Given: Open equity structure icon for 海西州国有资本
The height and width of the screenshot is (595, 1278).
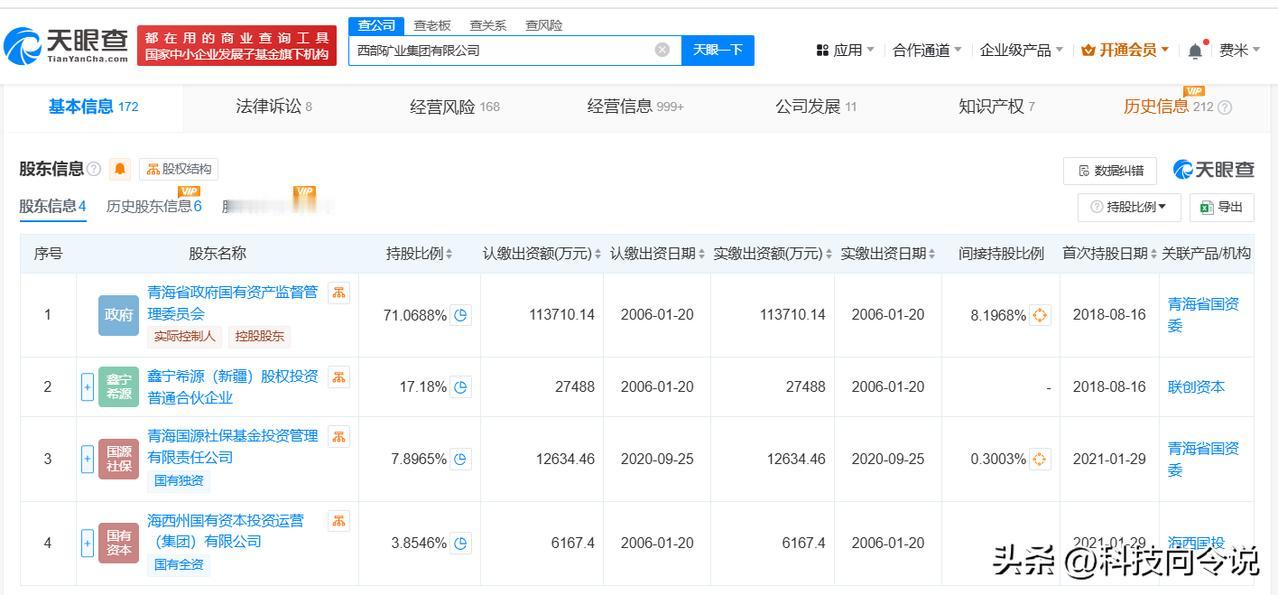Looking at the screenshot, I should [339, 521].
